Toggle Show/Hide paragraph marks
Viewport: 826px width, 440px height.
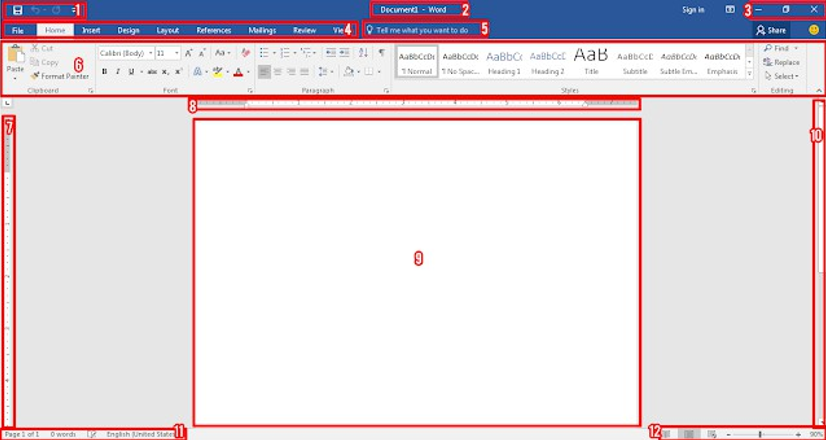[381, 53]
